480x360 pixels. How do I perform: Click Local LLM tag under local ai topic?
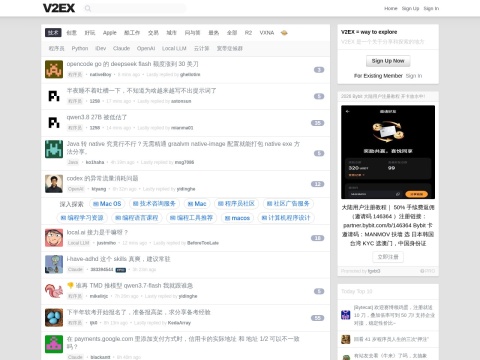(78, 243)
